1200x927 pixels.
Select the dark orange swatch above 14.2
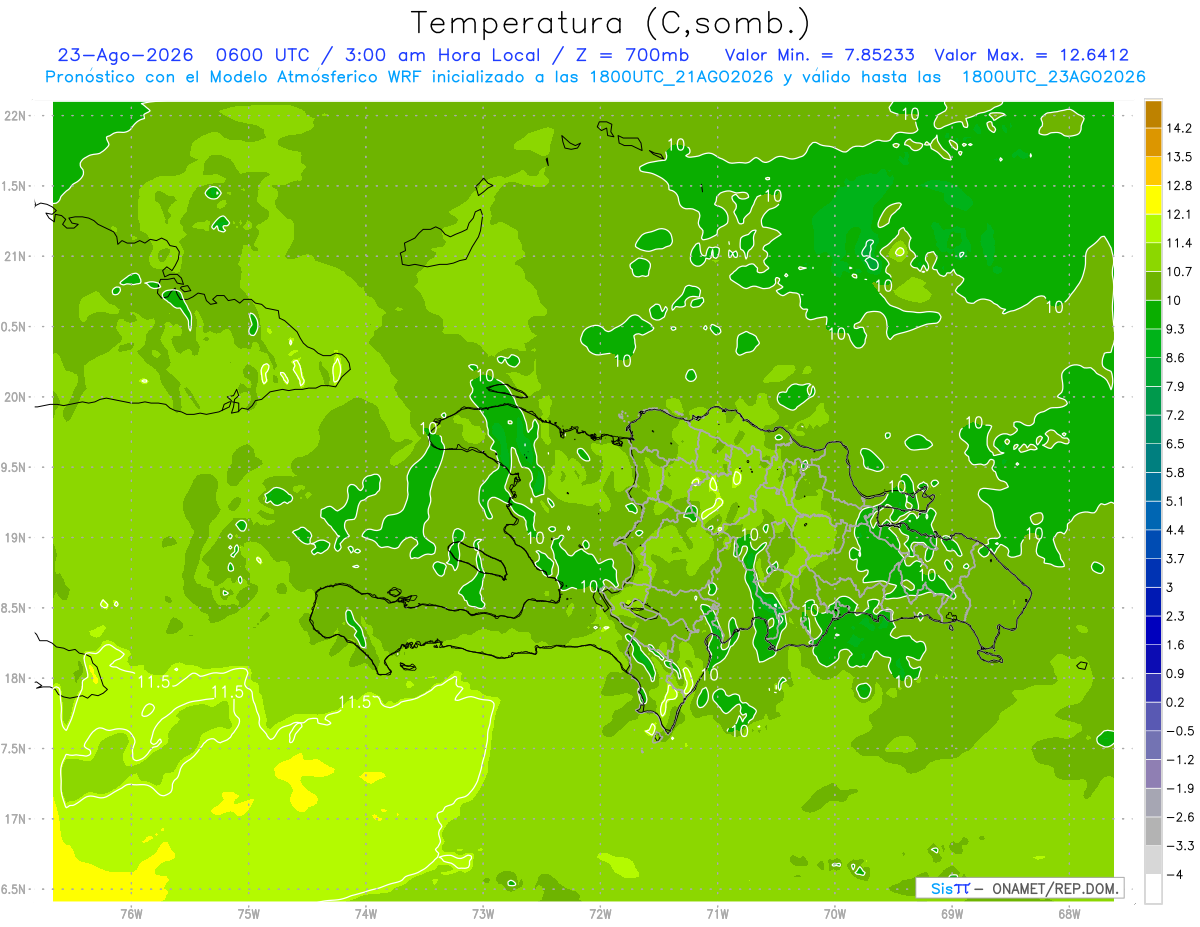(1153, 114)
